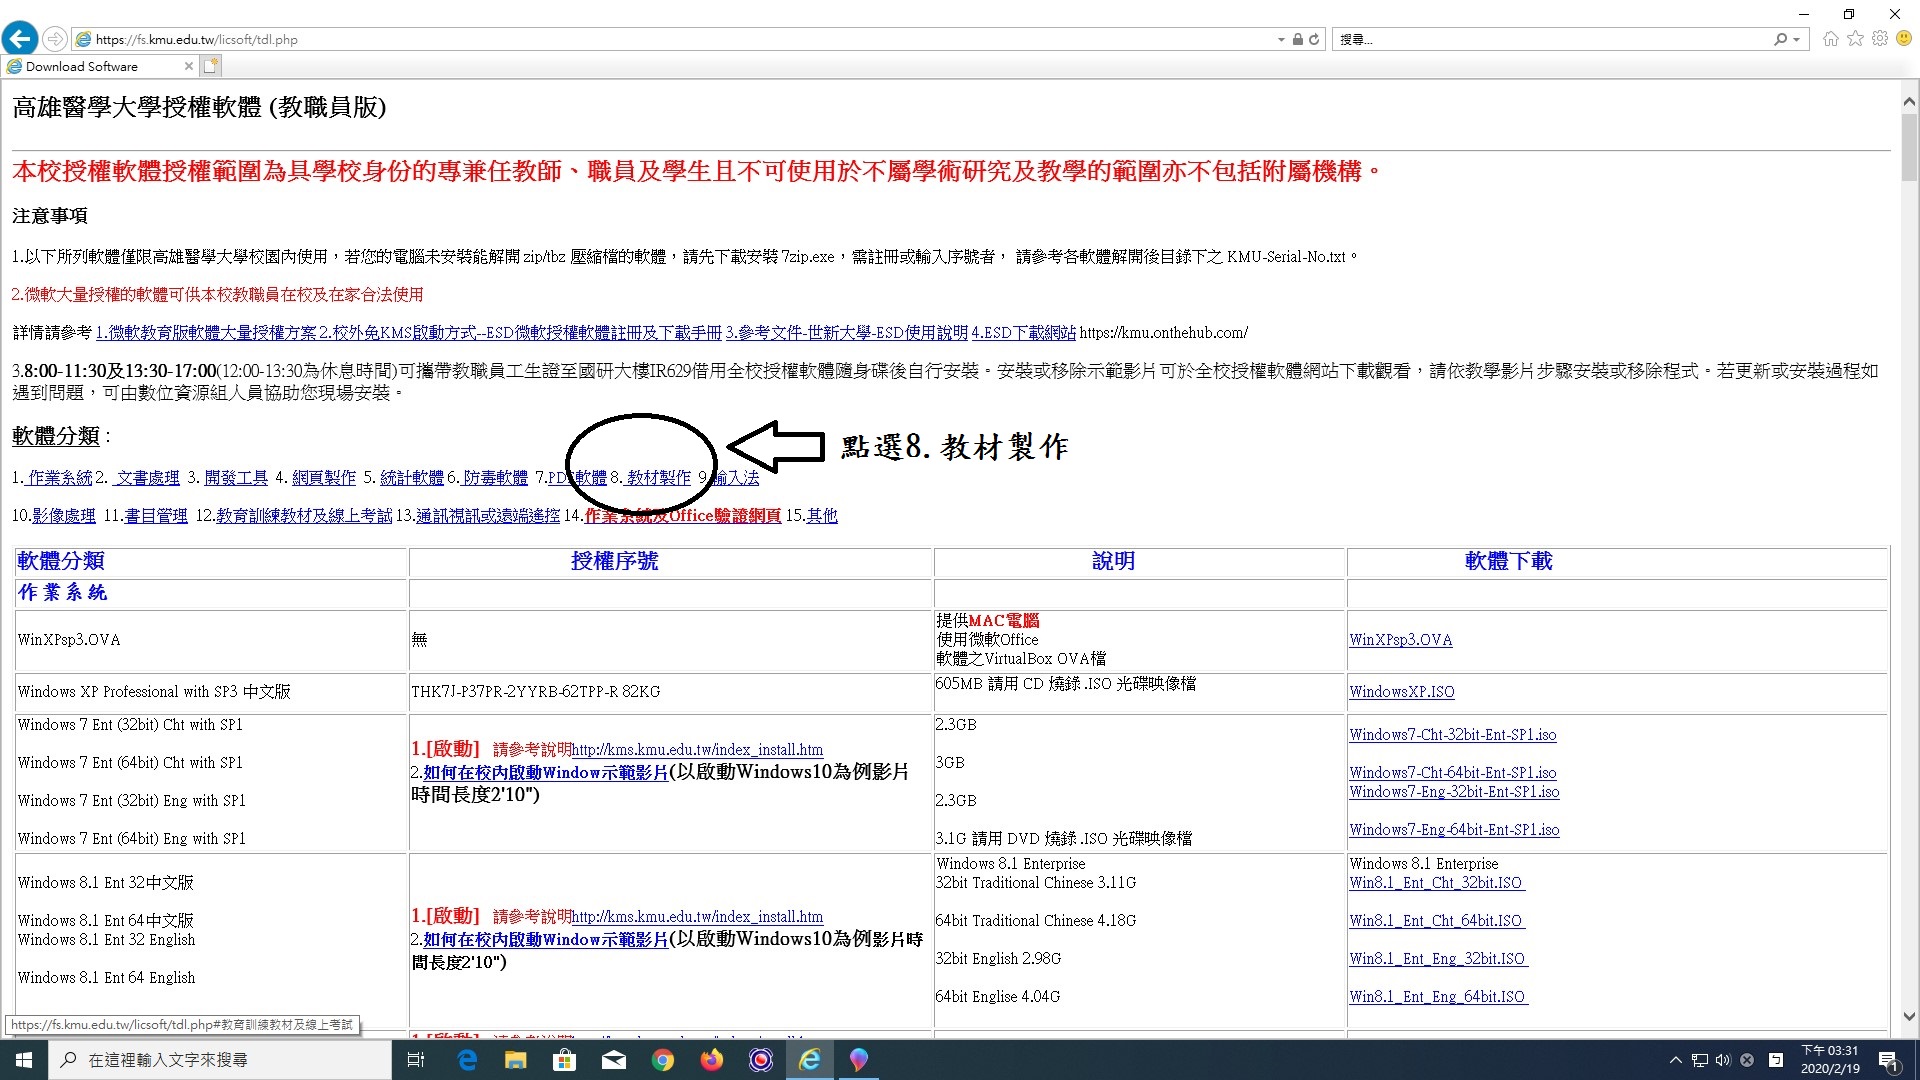Download Windows7-Eng-32bit-Ent-SP1.iso link
Screen dimensions: 1920x1080
pos(1454,792)
